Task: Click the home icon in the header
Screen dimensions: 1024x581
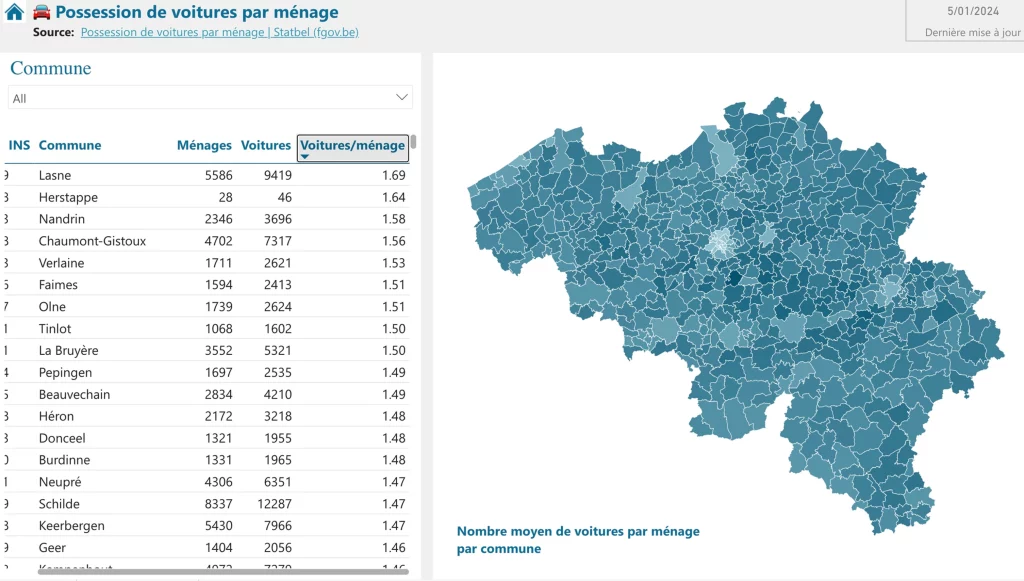Action: [15, 13]
